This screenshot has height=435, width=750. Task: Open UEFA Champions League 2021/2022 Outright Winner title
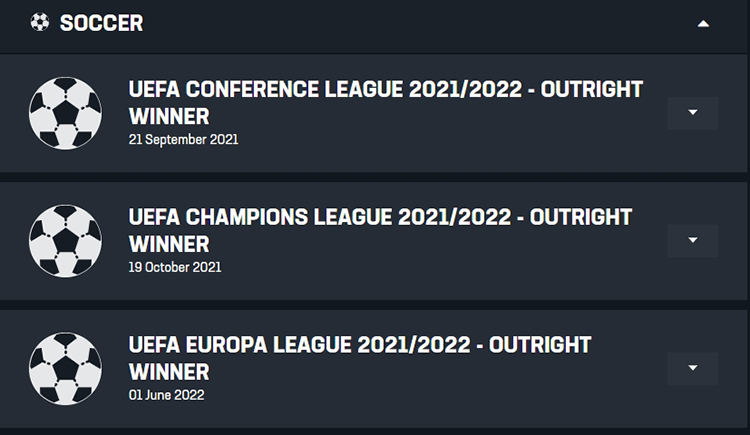click(x=380, y=231)
